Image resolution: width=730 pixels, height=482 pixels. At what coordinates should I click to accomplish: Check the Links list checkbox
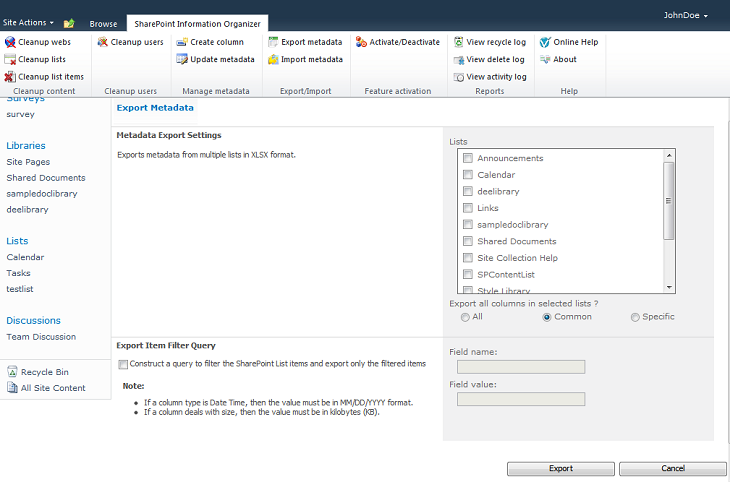tap(468, 208)
